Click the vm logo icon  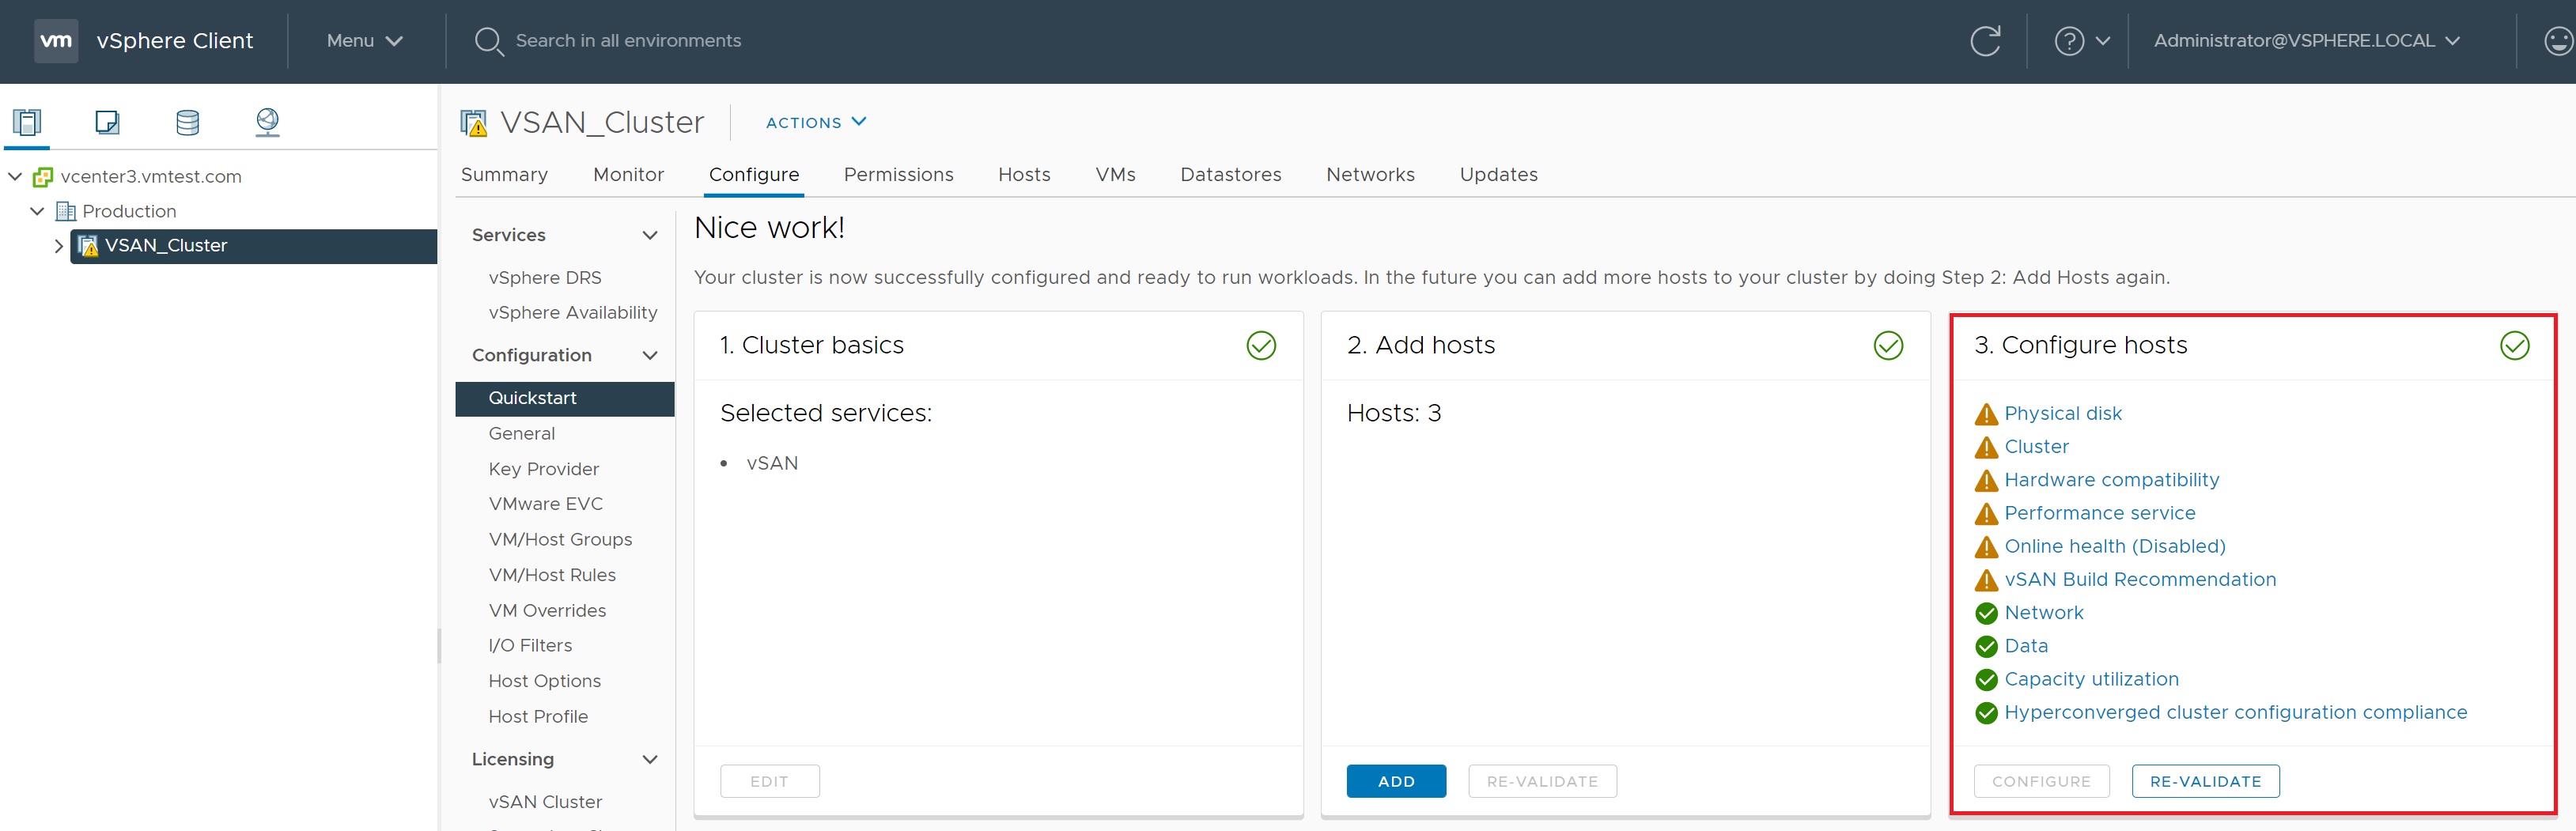coord(56,41)
